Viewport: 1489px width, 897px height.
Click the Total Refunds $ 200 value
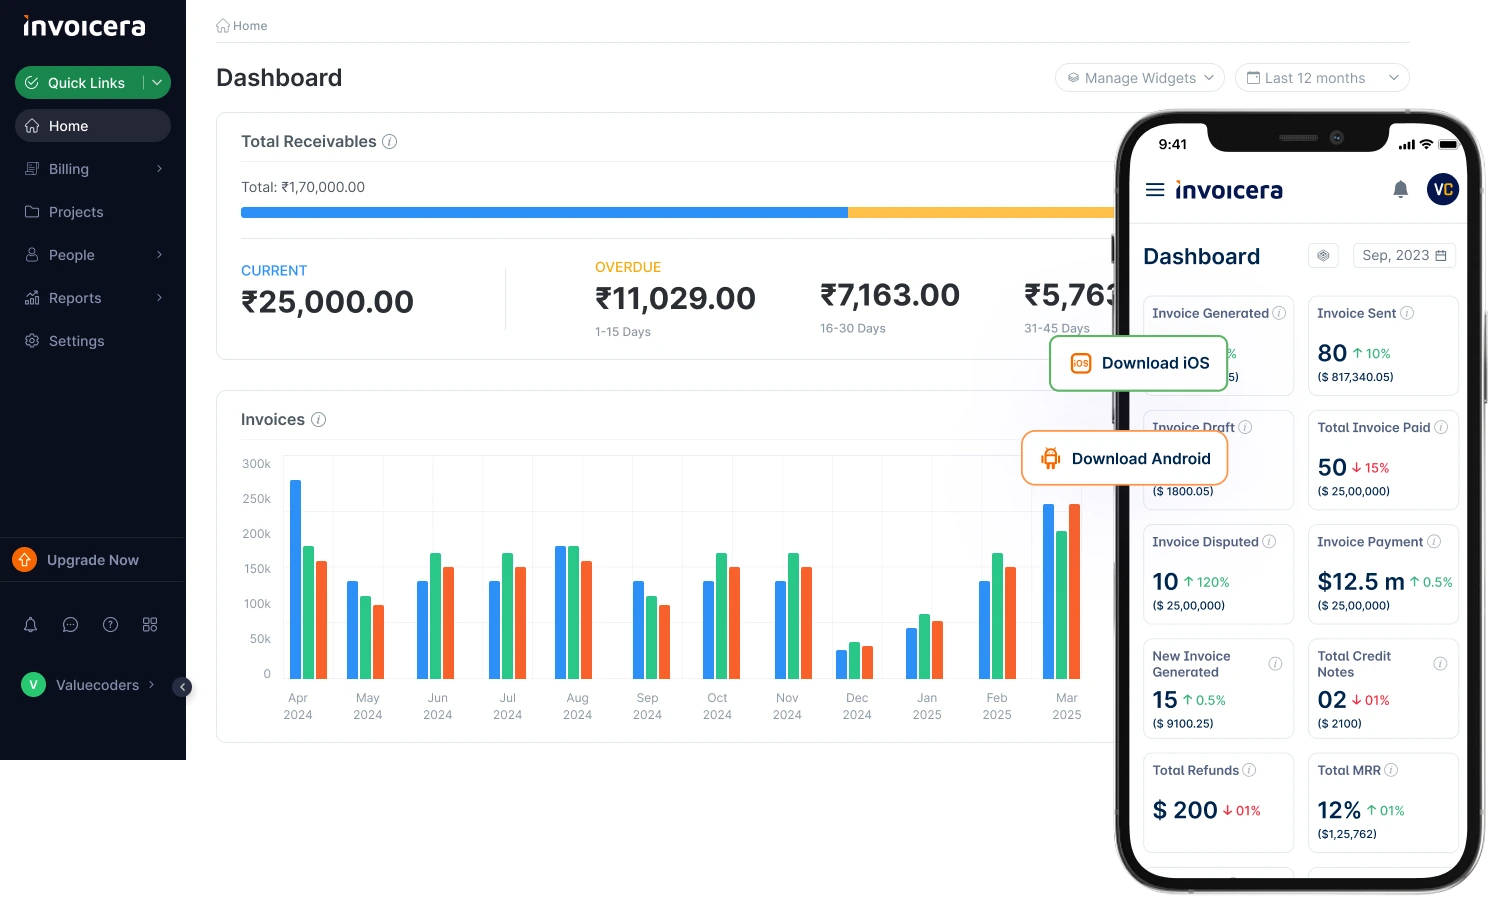point(1185,810)
